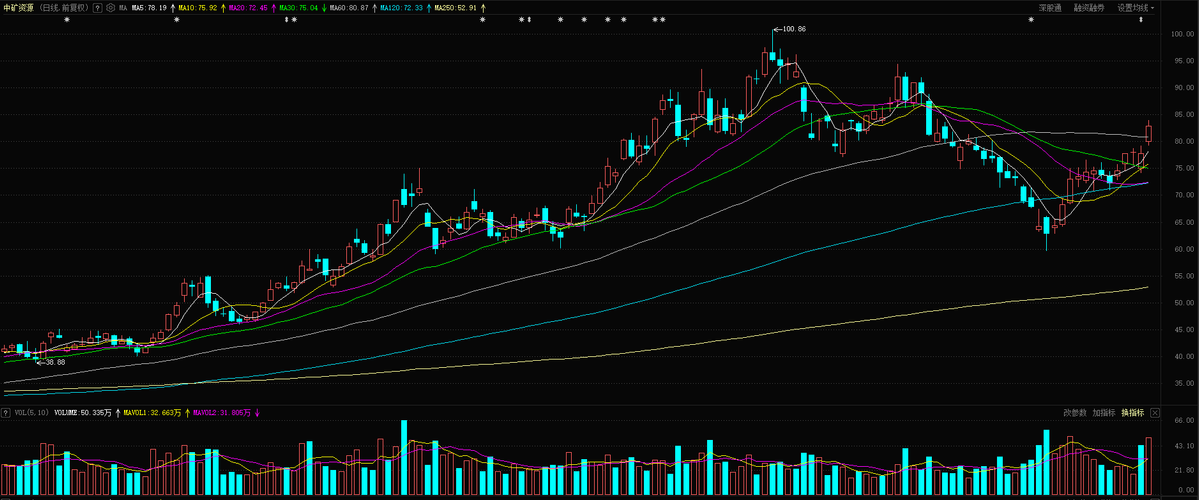Close the volume indicator panel with X
This screenshot has width=1199, height=500.
click(x=1155, y=413)
